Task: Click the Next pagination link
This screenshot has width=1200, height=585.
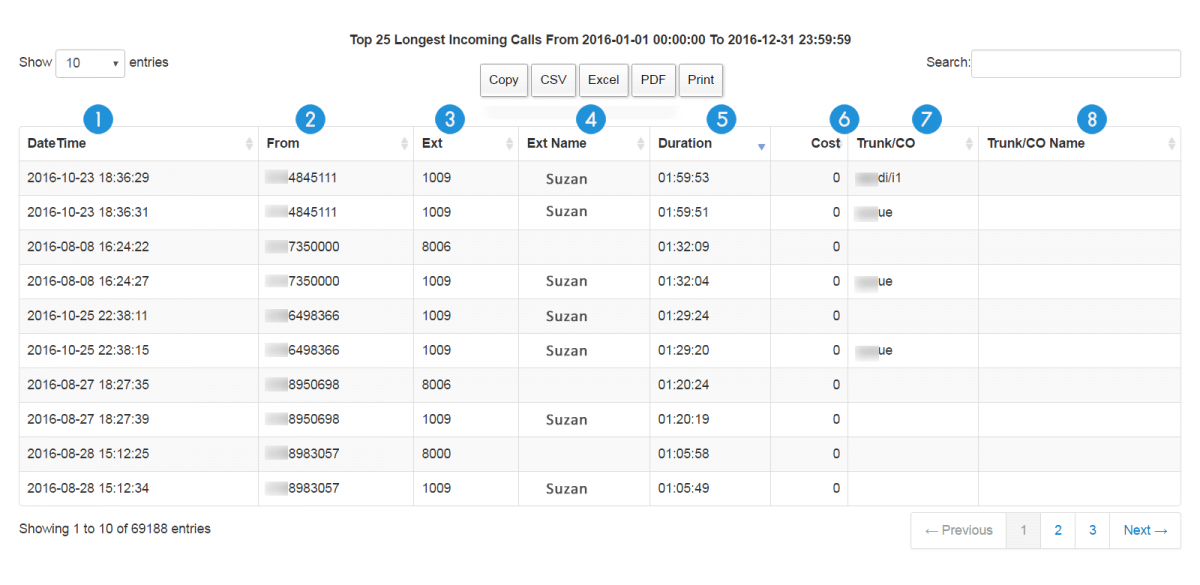Action: (x=1144, y=530)
